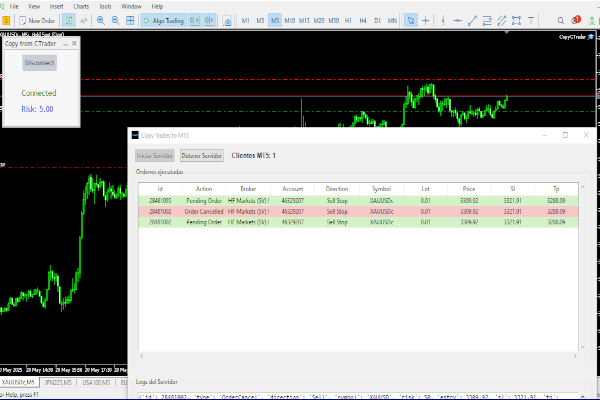
Task: Toggle chart auto scroll icon
Action: click(194, 21)
